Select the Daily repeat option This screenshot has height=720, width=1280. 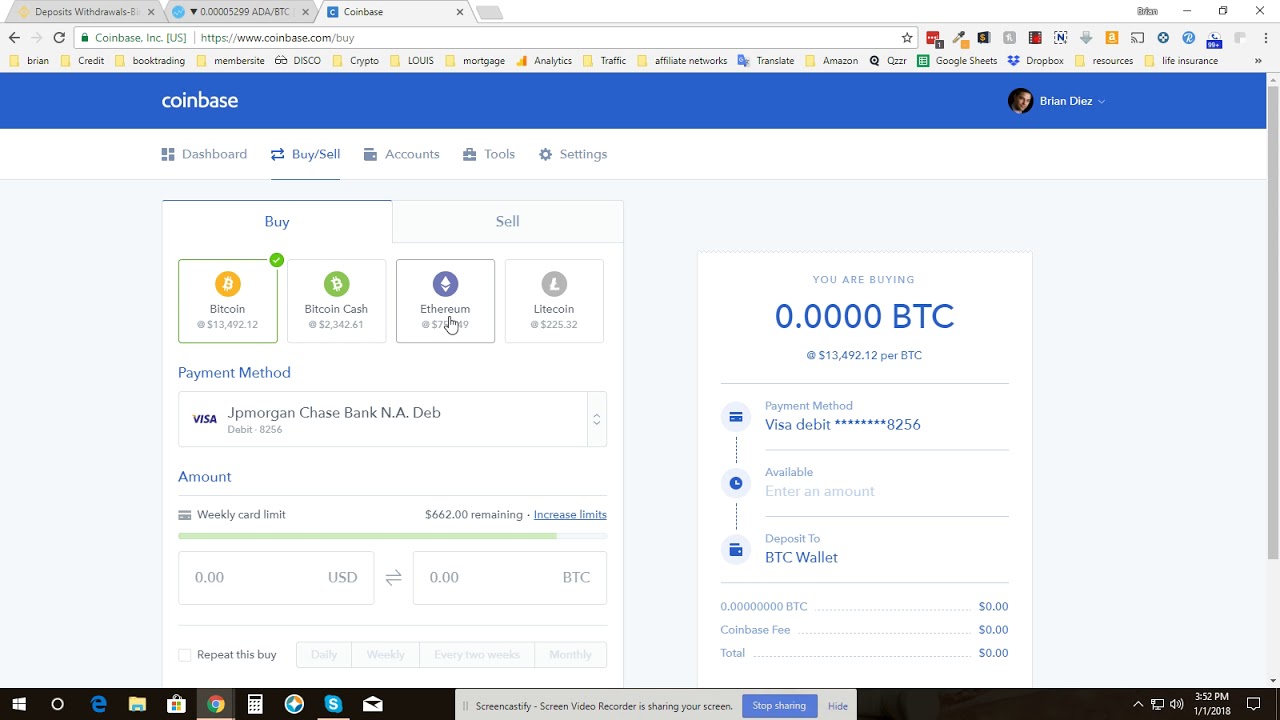(x=324, y=655)
